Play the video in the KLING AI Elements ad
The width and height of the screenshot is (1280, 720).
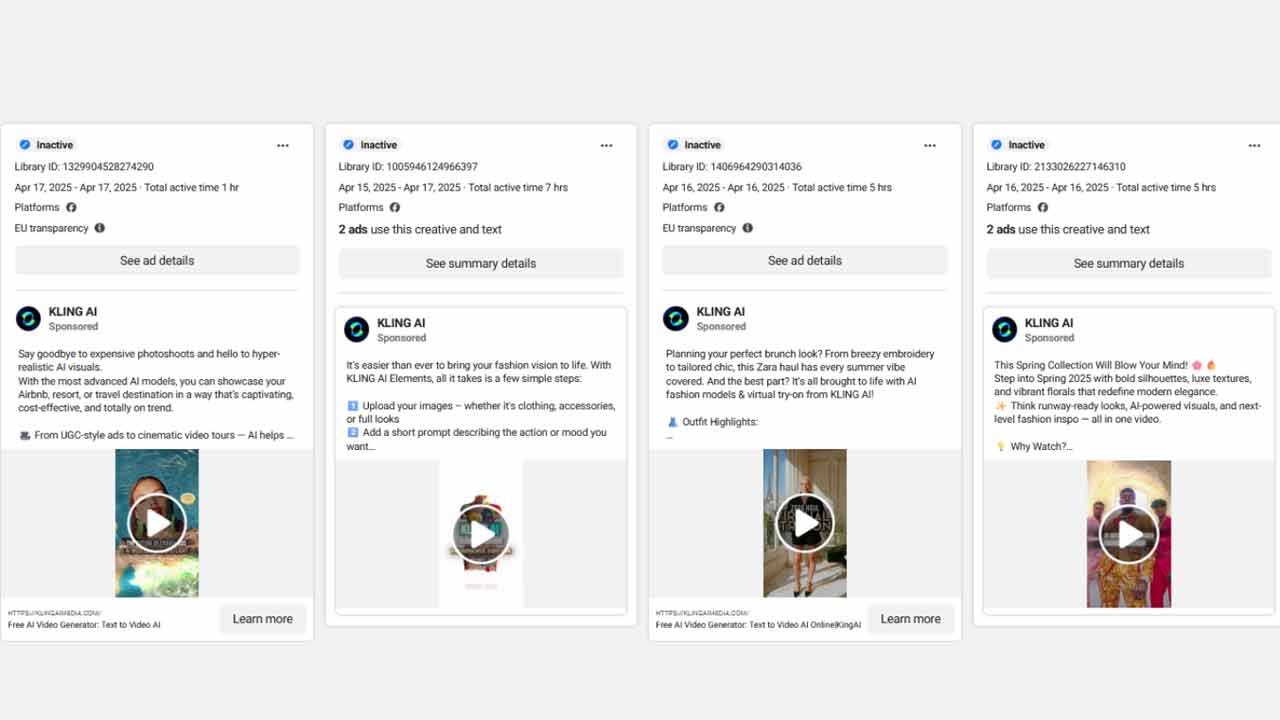[481, 535]
